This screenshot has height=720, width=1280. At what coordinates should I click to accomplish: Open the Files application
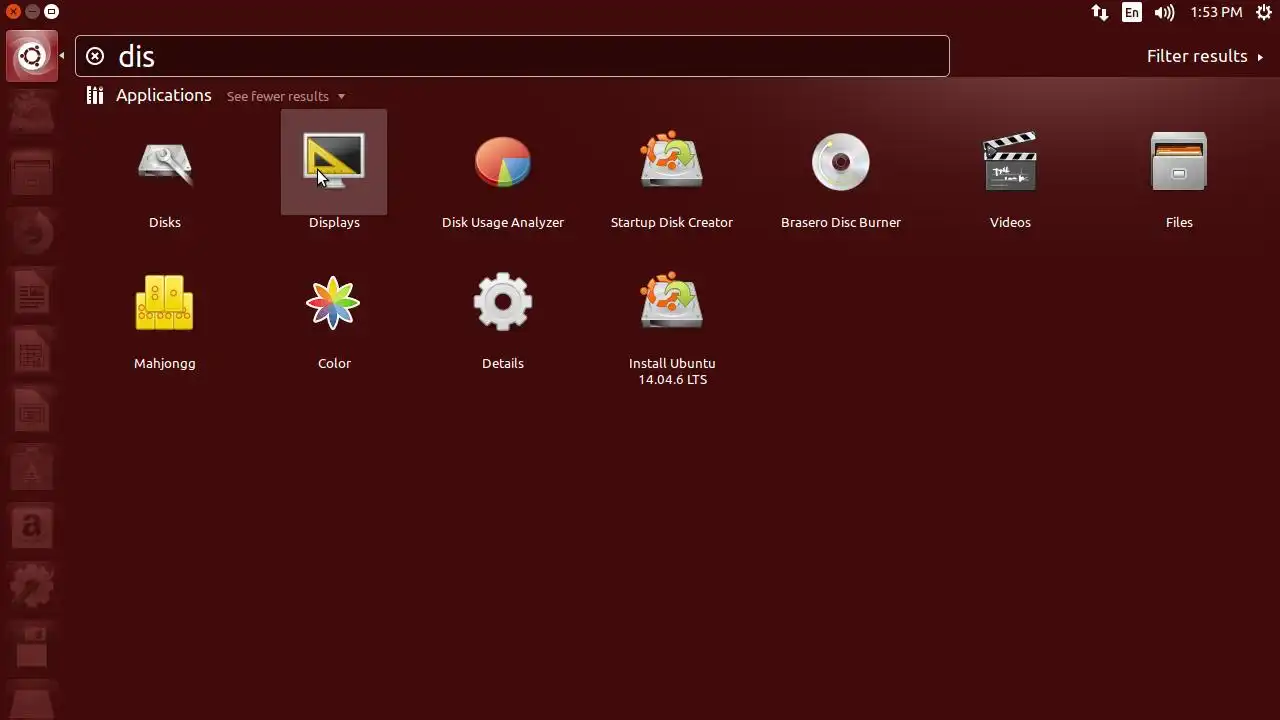[x=1179, y=162]
